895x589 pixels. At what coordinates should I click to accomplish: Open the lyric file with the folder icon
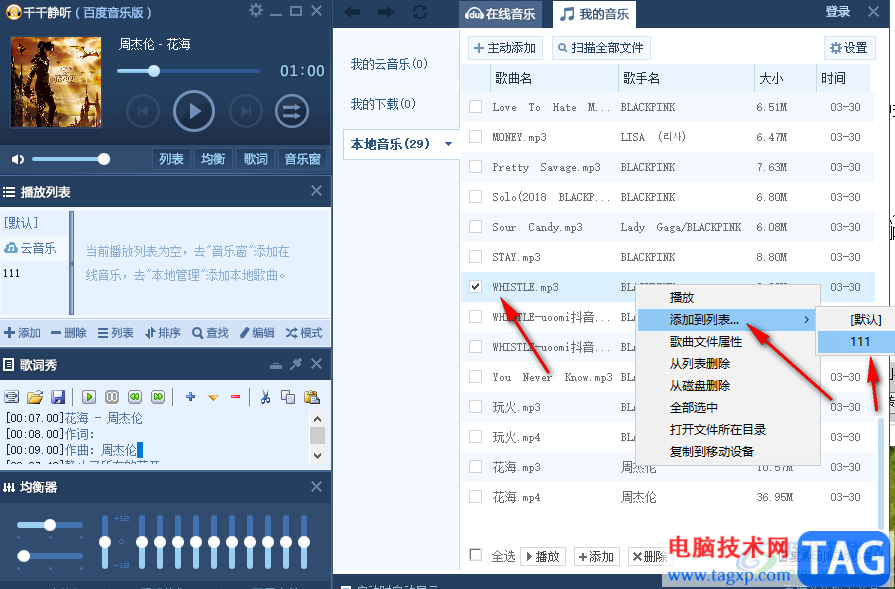tap(35, 397)
